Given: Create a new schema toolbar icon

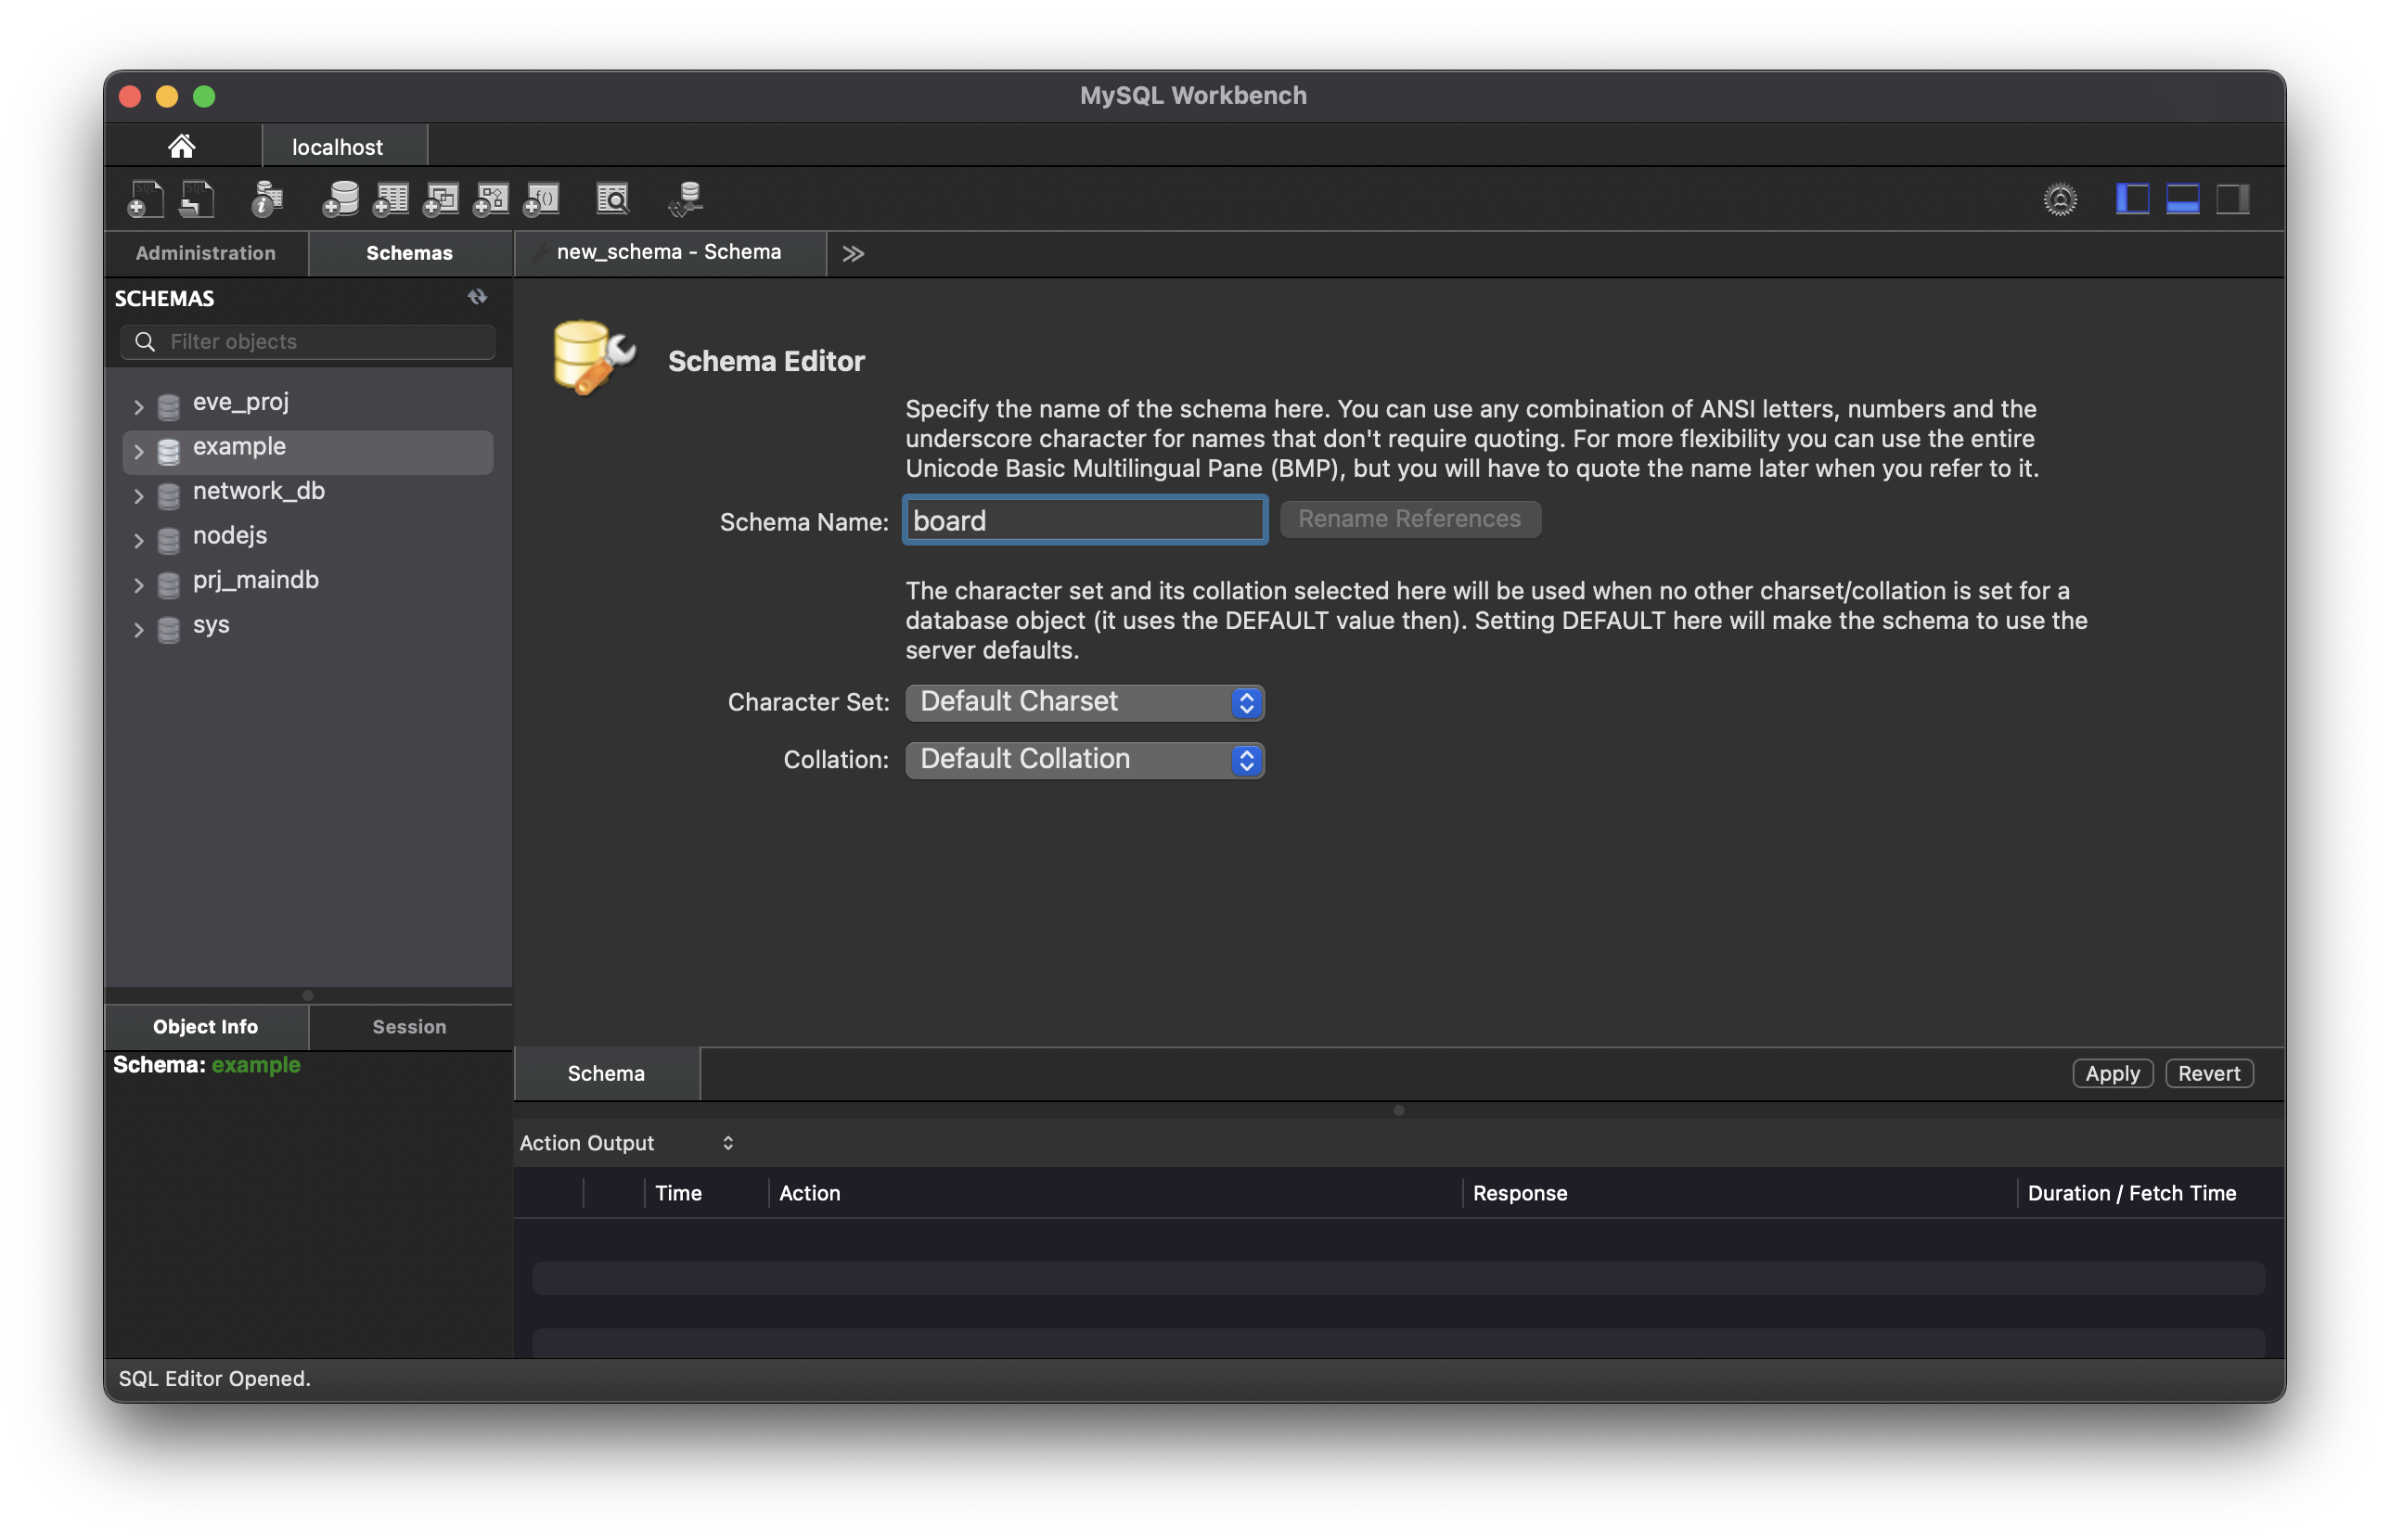Looking at the screenshot, I should 340,199.
